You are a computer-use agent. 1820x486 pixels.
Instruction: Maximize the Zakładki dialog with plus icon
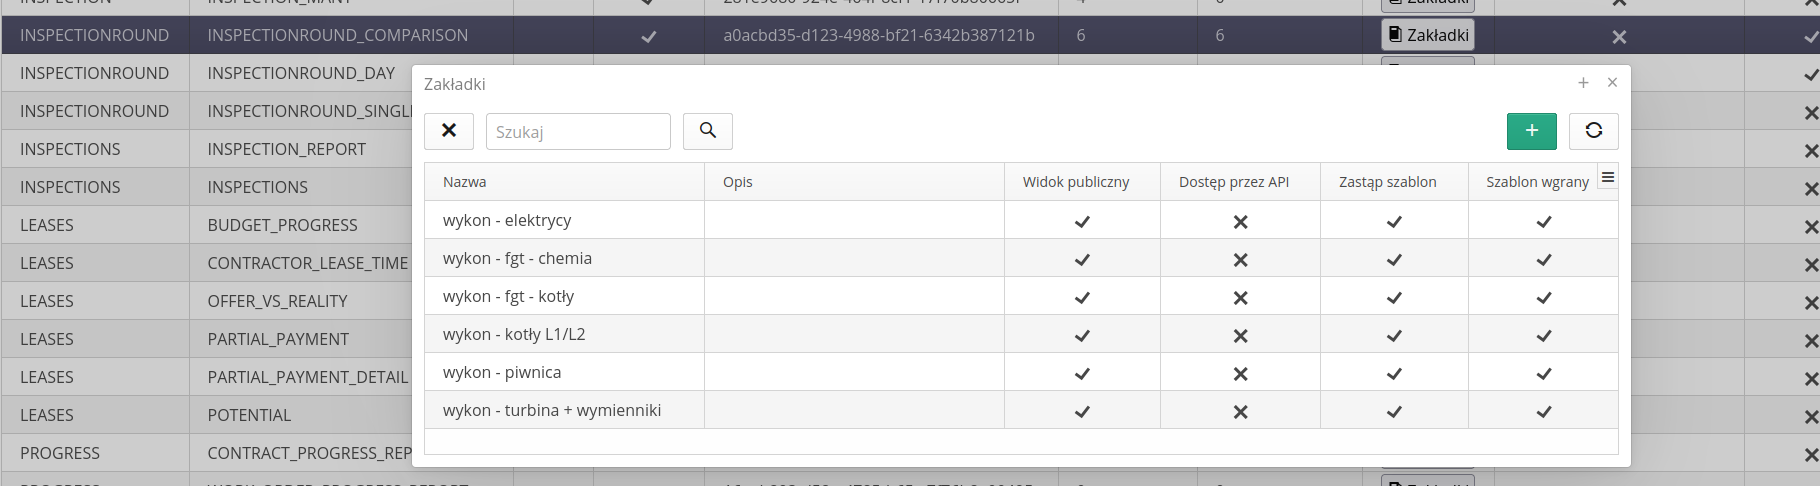coord(1583,83)
